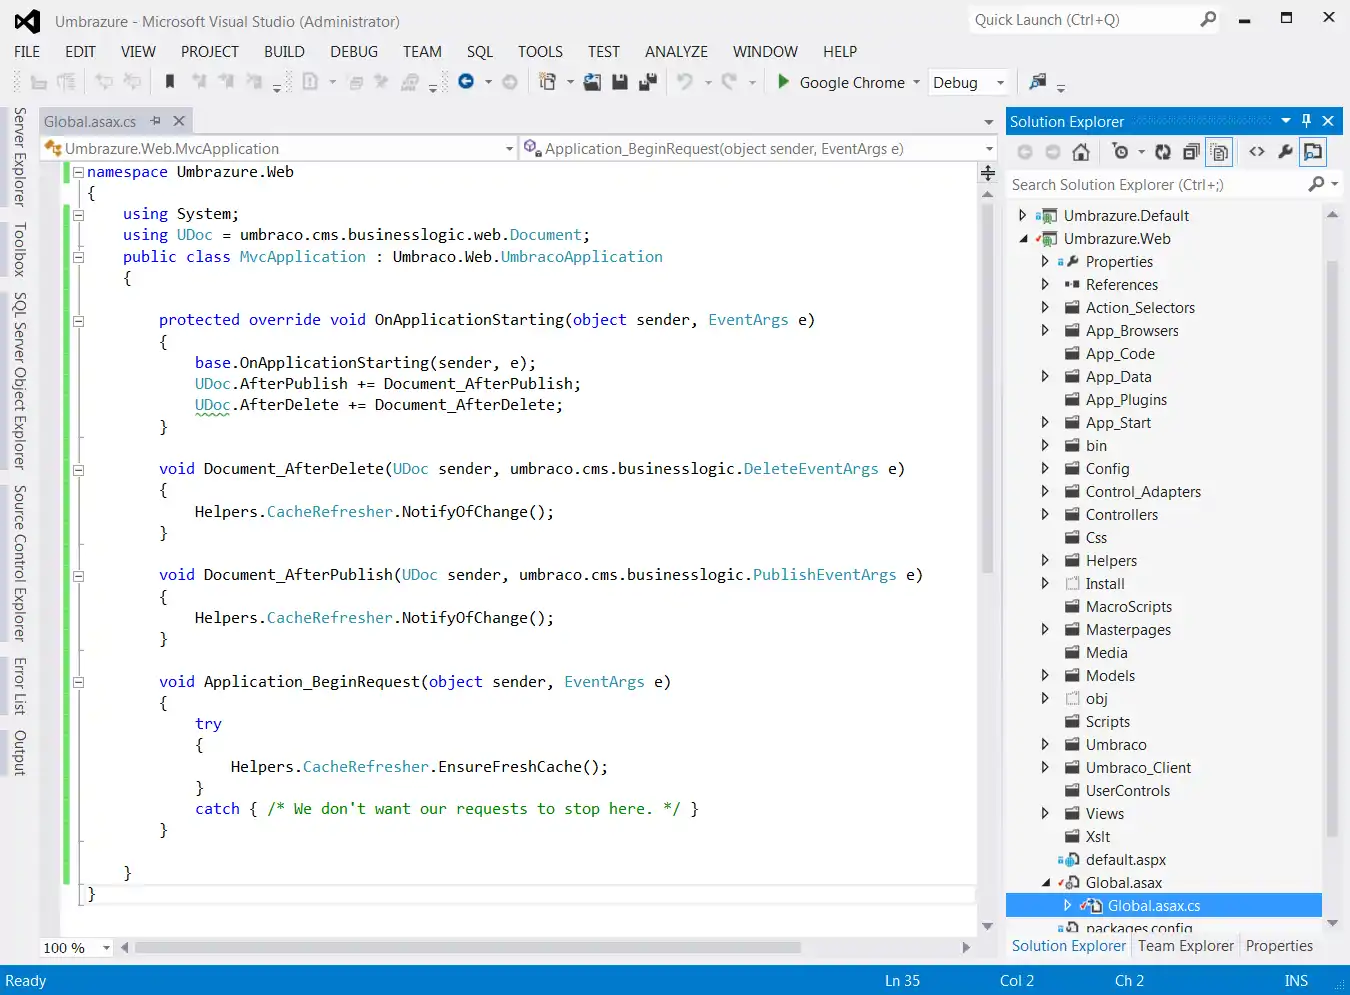Open the Source Control Explorer panel
The height and width of the screenshot is (995, 1350).
pos(19,563)
